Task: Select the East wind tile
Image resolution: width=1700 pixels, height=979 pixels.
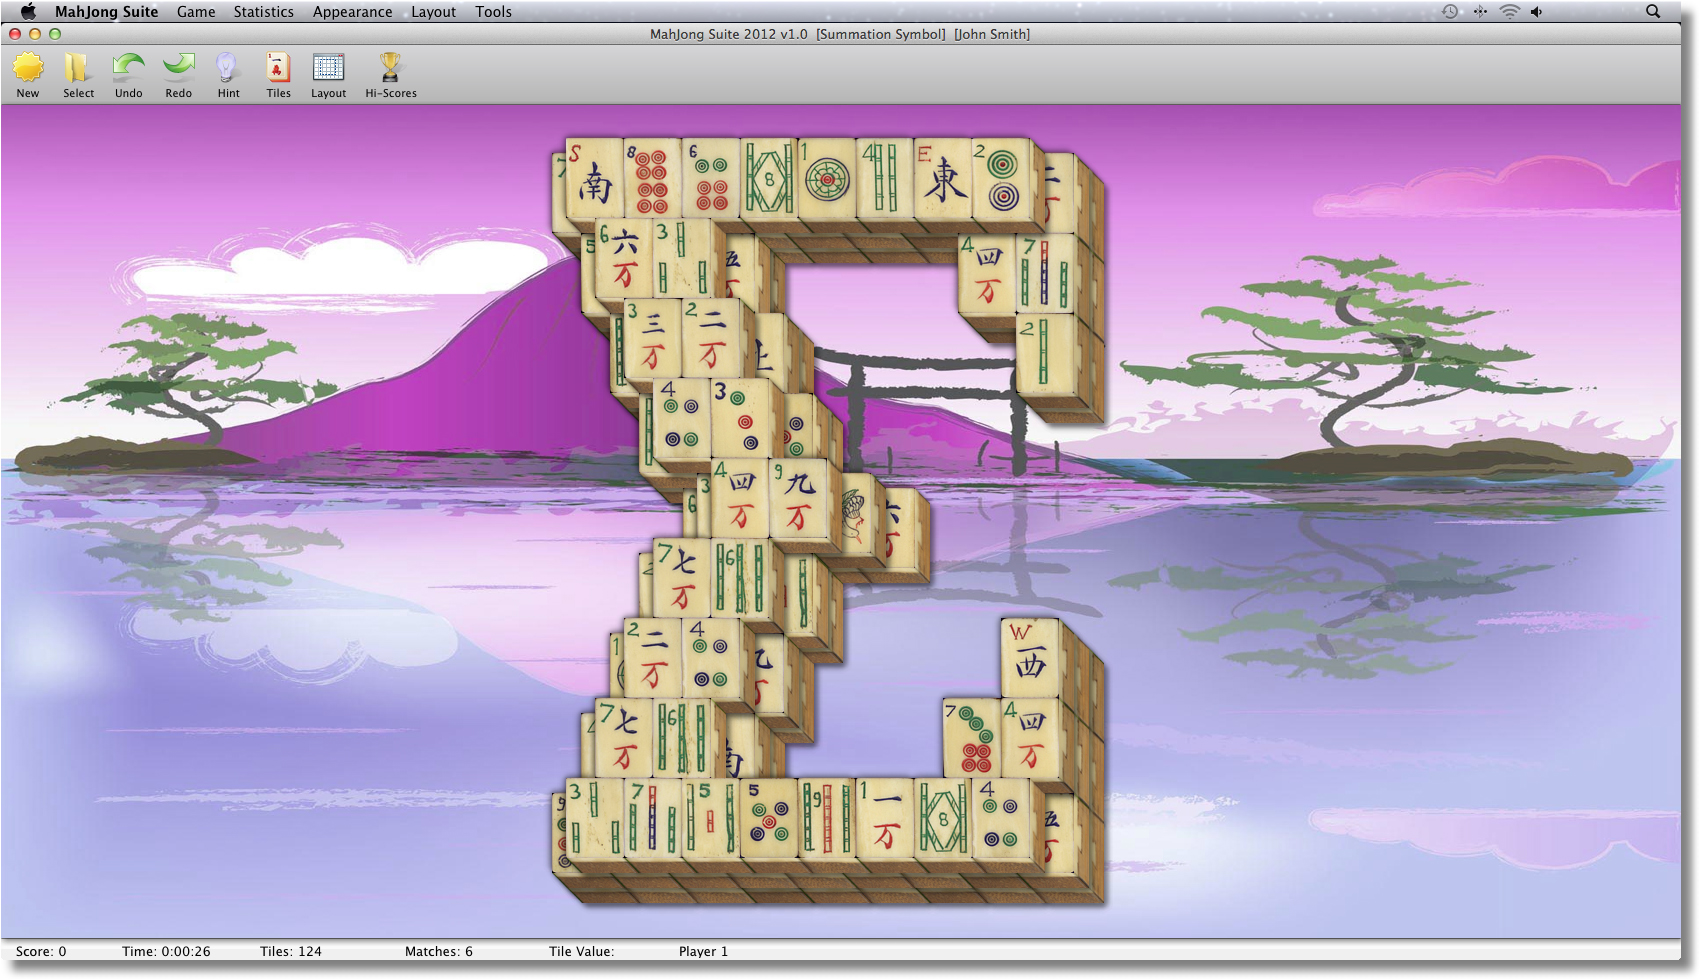Action: 943,178
